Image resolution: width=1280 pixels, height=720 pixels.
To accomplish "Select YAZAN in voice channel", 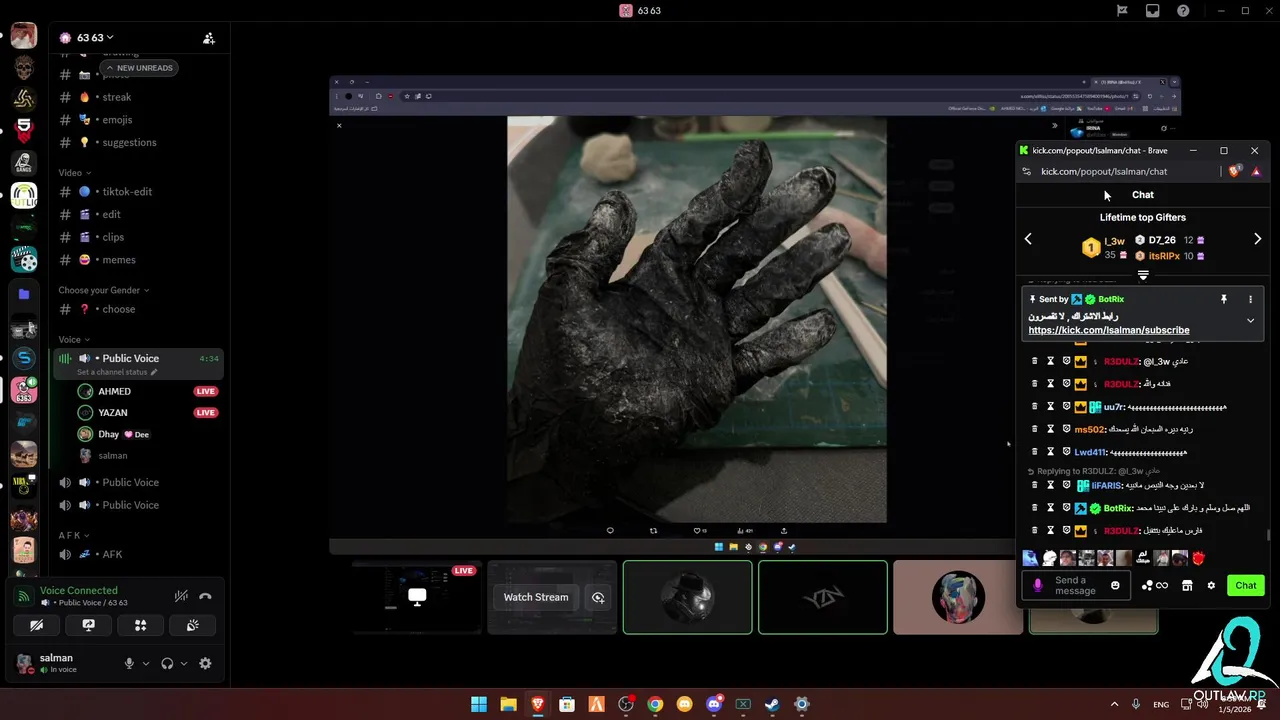I will [x=147, y=413].
